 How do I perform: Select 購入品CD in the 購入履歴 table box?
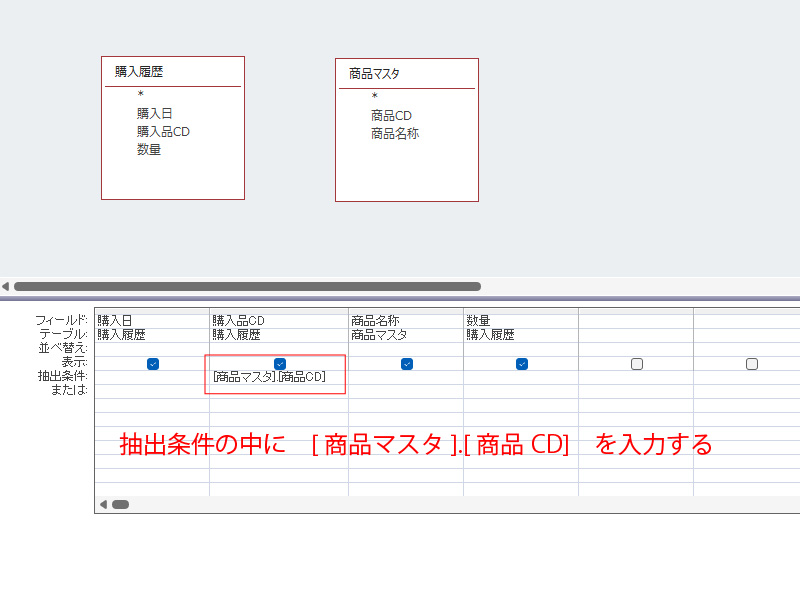coord(163,131)
